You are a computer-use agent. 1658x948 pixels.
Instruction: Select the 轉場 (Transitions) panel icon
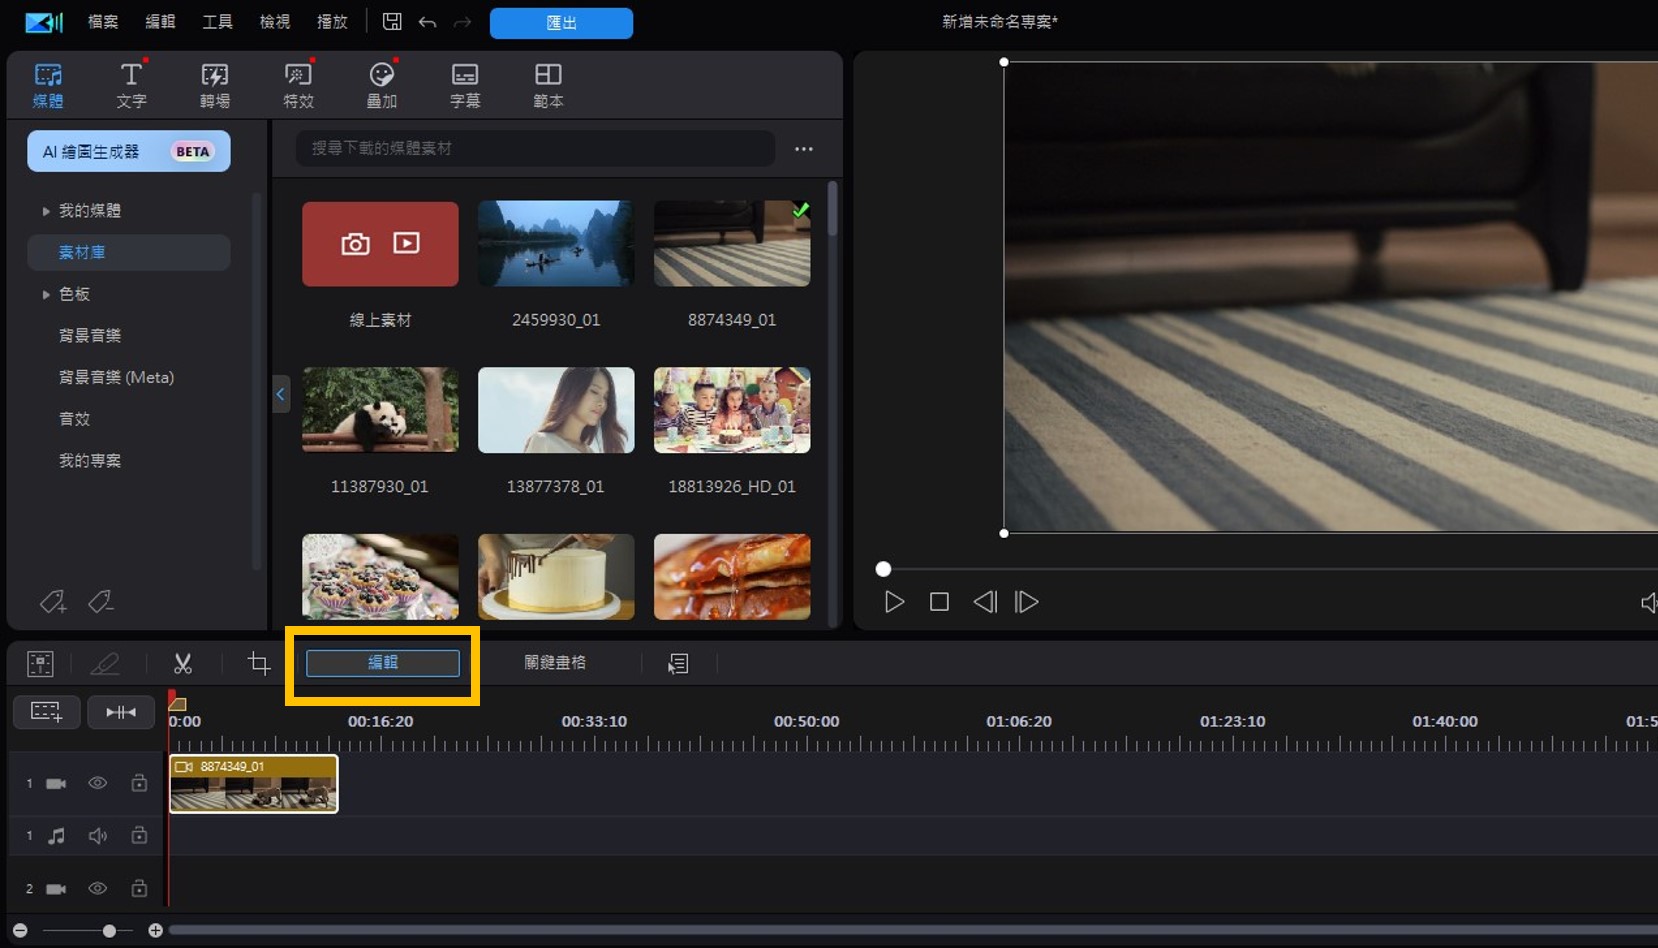tap(214, 84)
